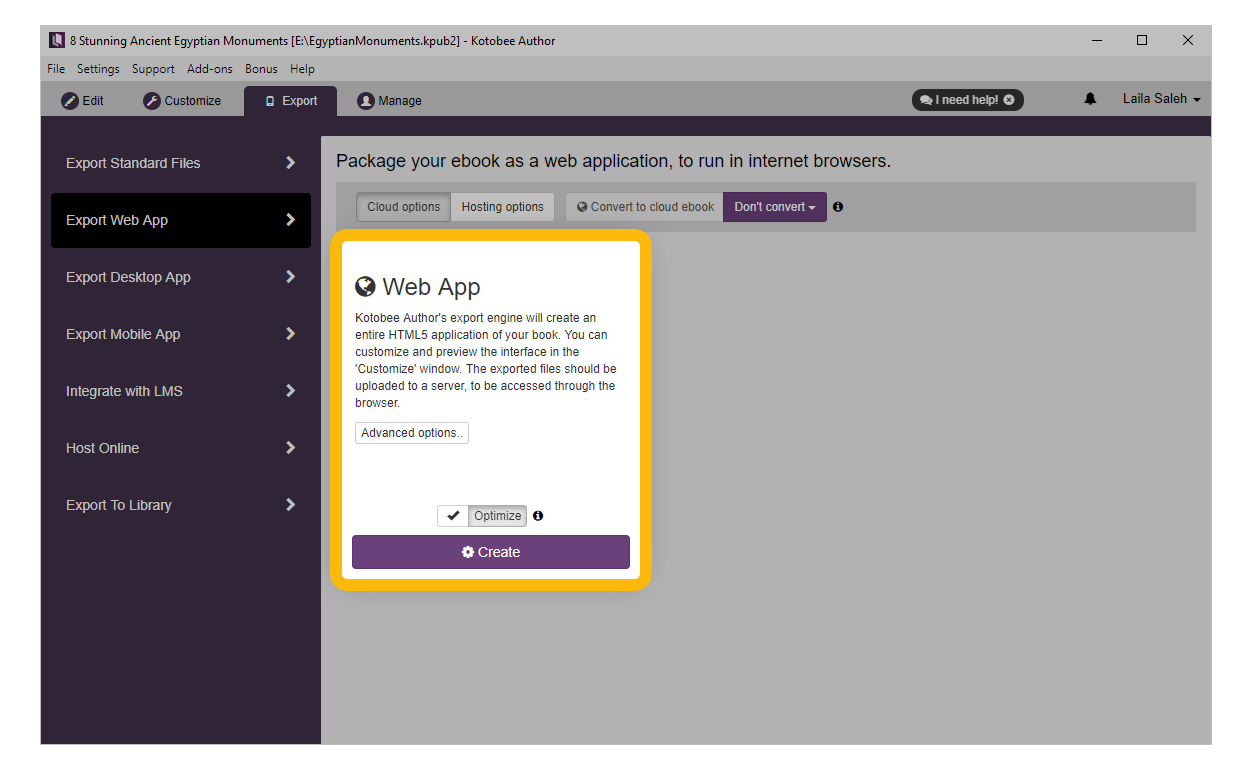This screenshot has width=1250, height=770.
Task: Click the Kotobee Author app icon in title bar
Action: click(57, 41)
